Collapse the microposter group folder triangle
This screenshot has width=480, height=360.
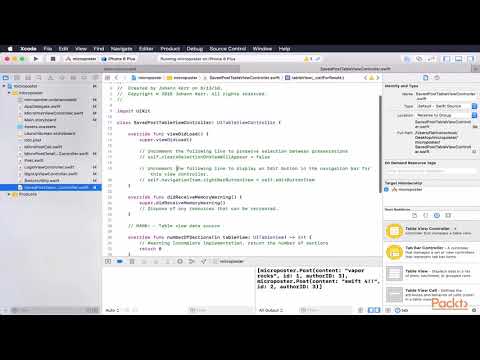[9, 93]
